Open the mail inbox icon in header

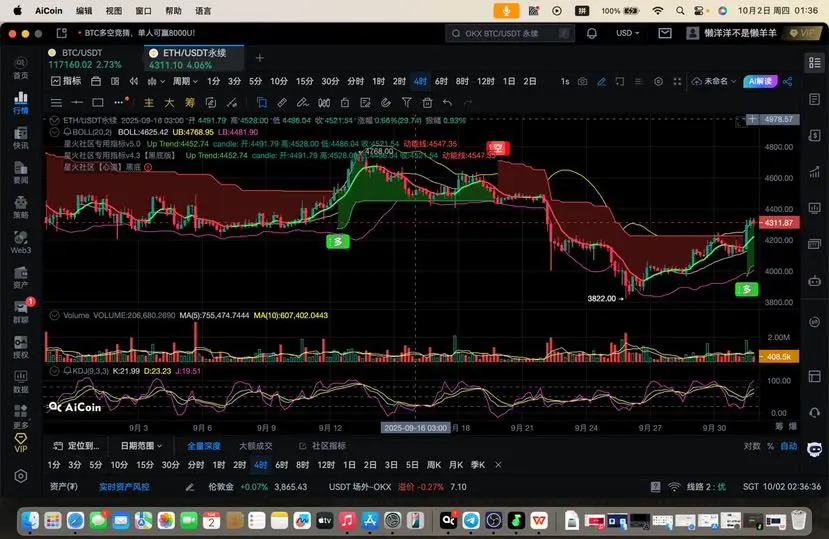click(x=665, y=33)
